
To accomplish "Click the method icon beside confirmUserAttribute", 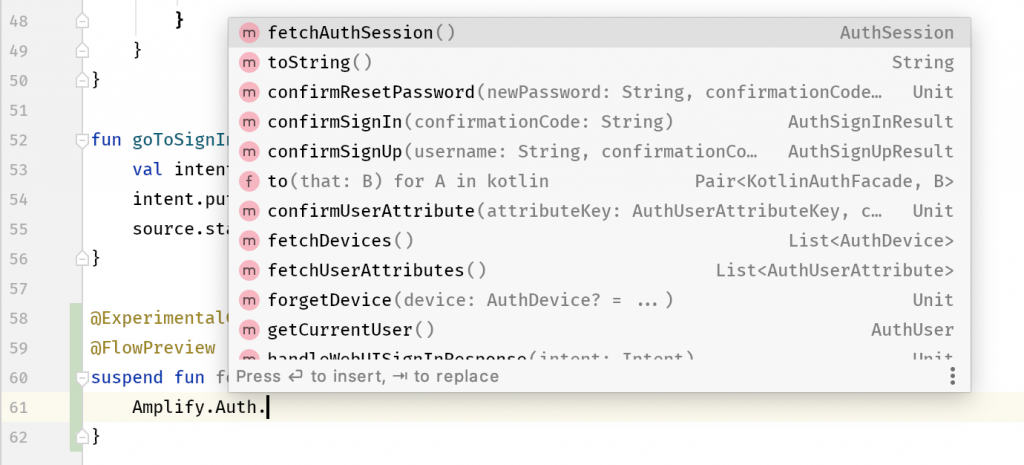I will (x=249, y=211).
